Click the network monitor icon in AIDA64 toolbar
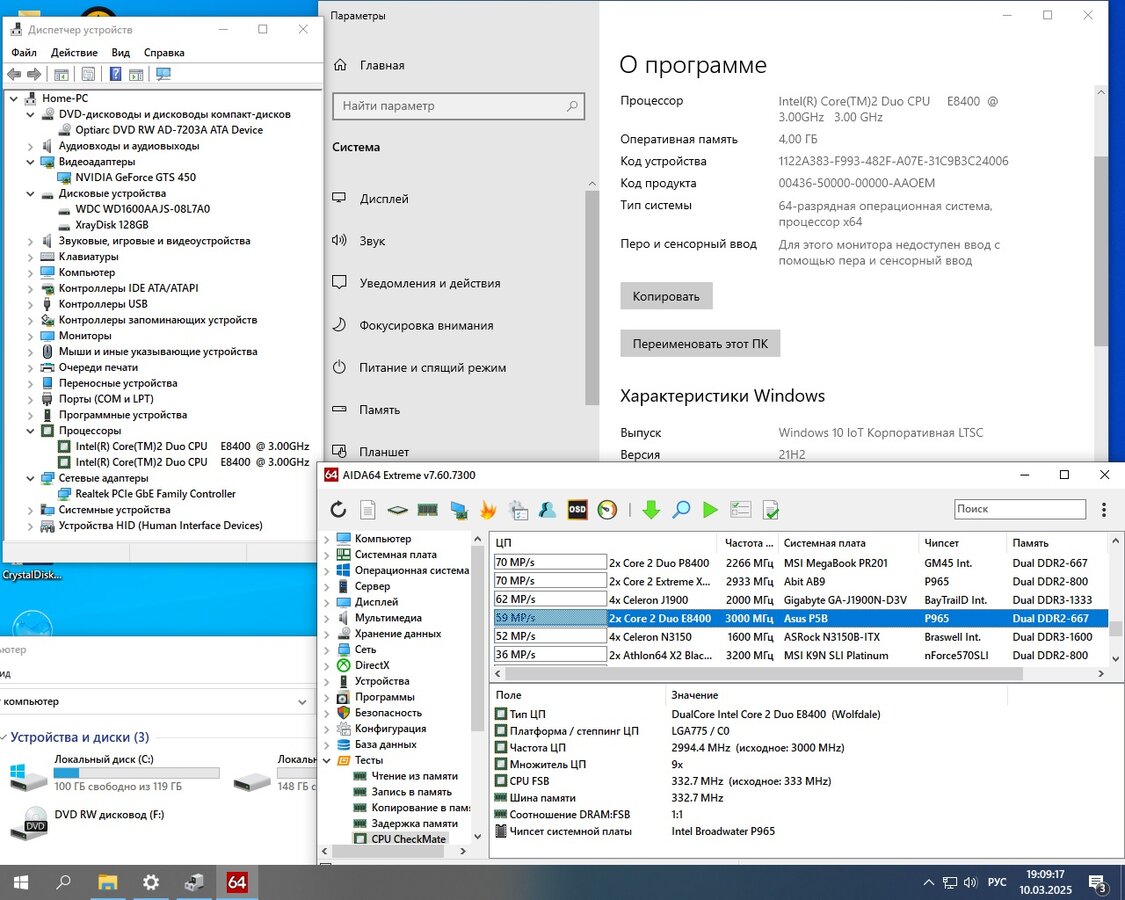 pyautogui.click(x=458, y=510)
